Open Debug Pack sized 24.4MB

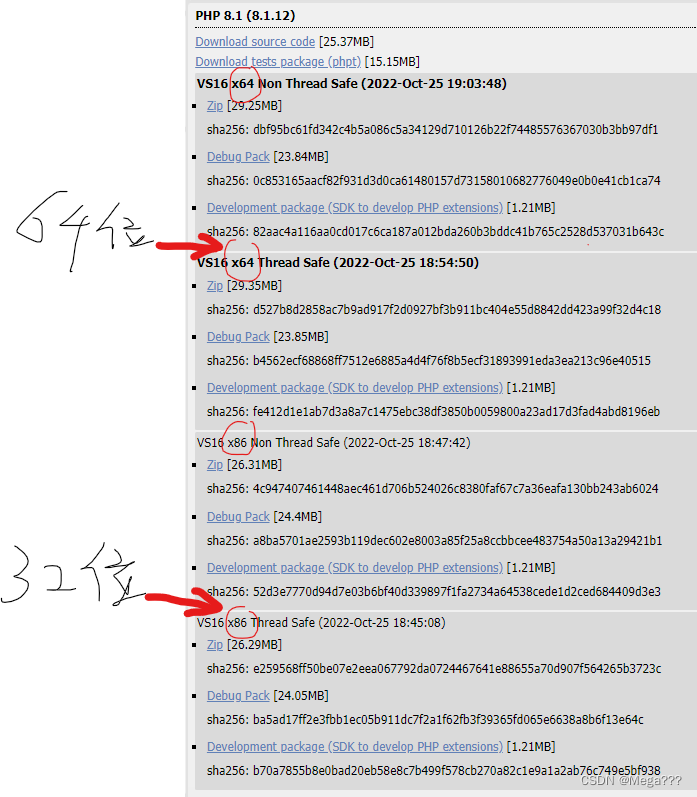[x=238, y=516]
